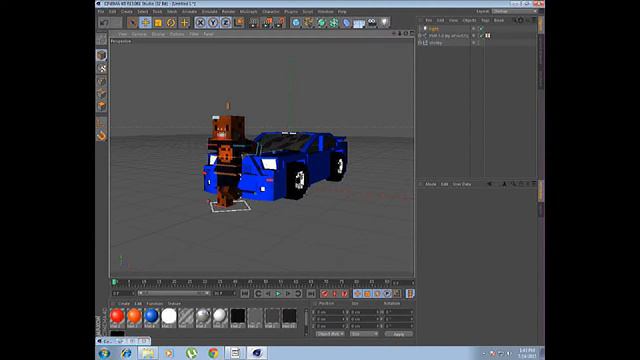The image size is (640, 360).
Task: Open the viewport Cameras menu
Action: pos(139,34)
